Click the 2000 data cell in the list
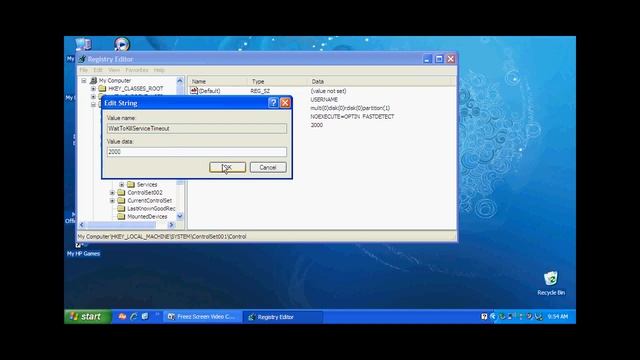Image resolution: width=640 pixels, height=360 pixels. 317,125
